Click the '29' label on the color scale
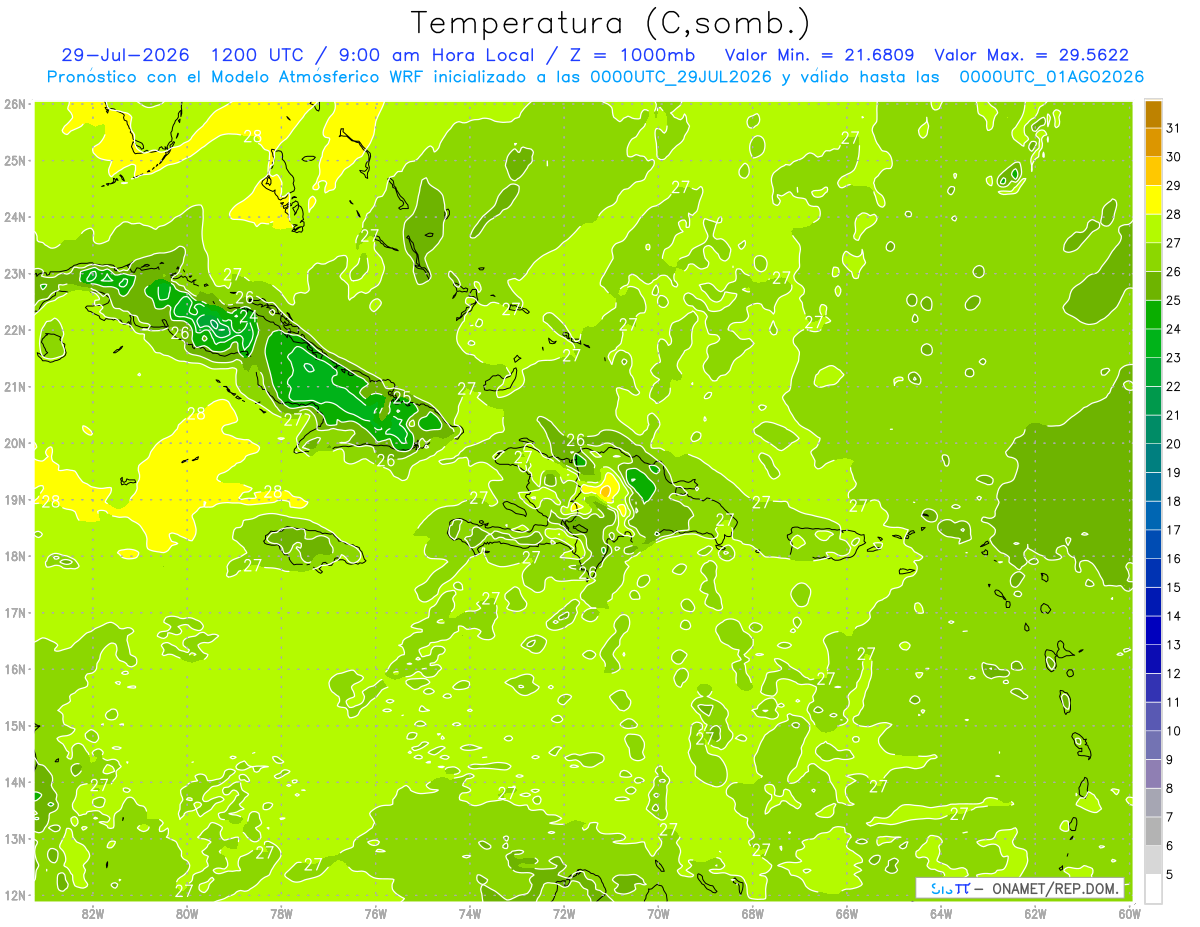1200x927 pixels. pos(1173,185)
